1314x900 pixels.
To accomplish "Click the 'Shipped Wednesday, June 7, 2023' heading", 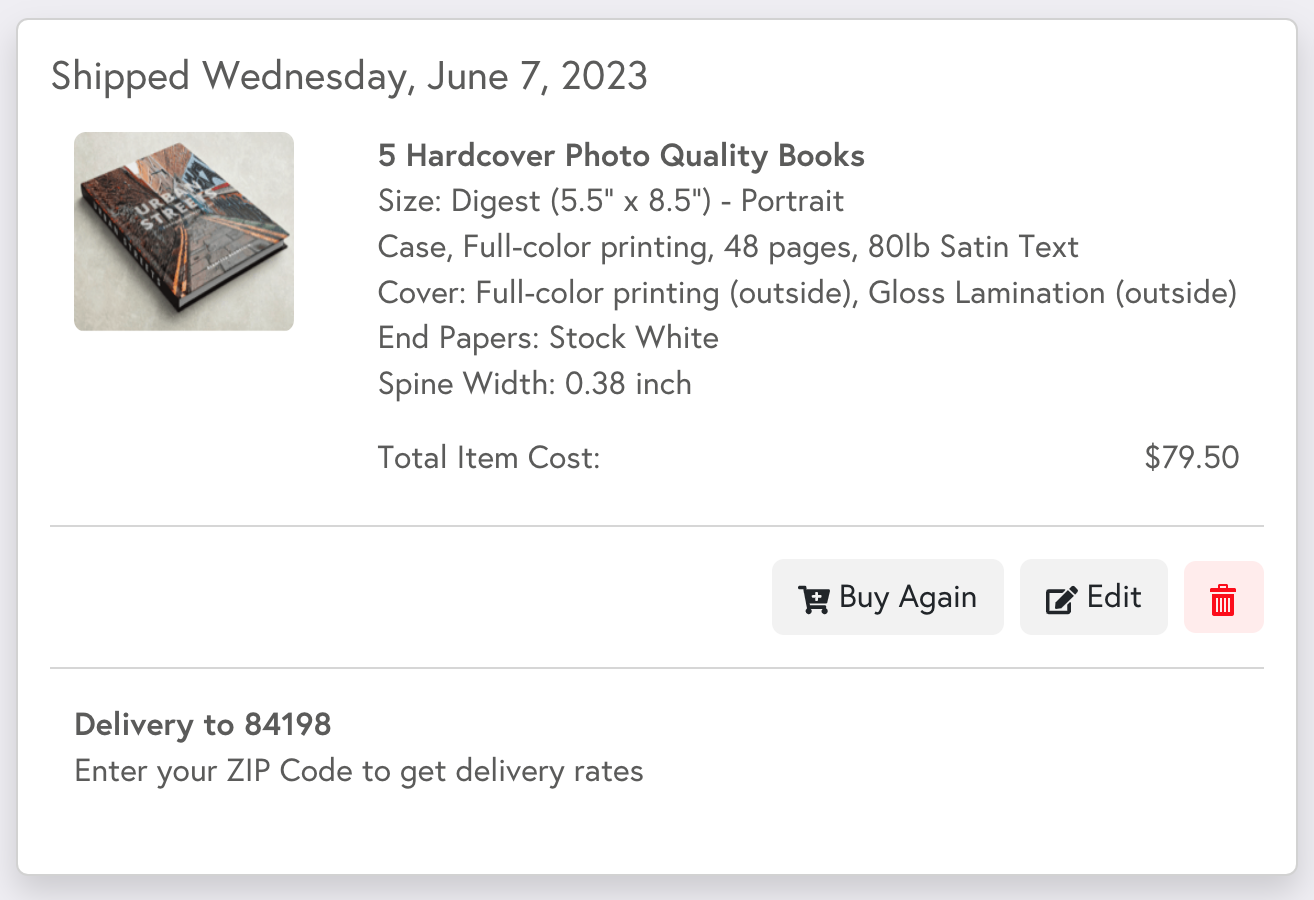I will coord(349,76).
